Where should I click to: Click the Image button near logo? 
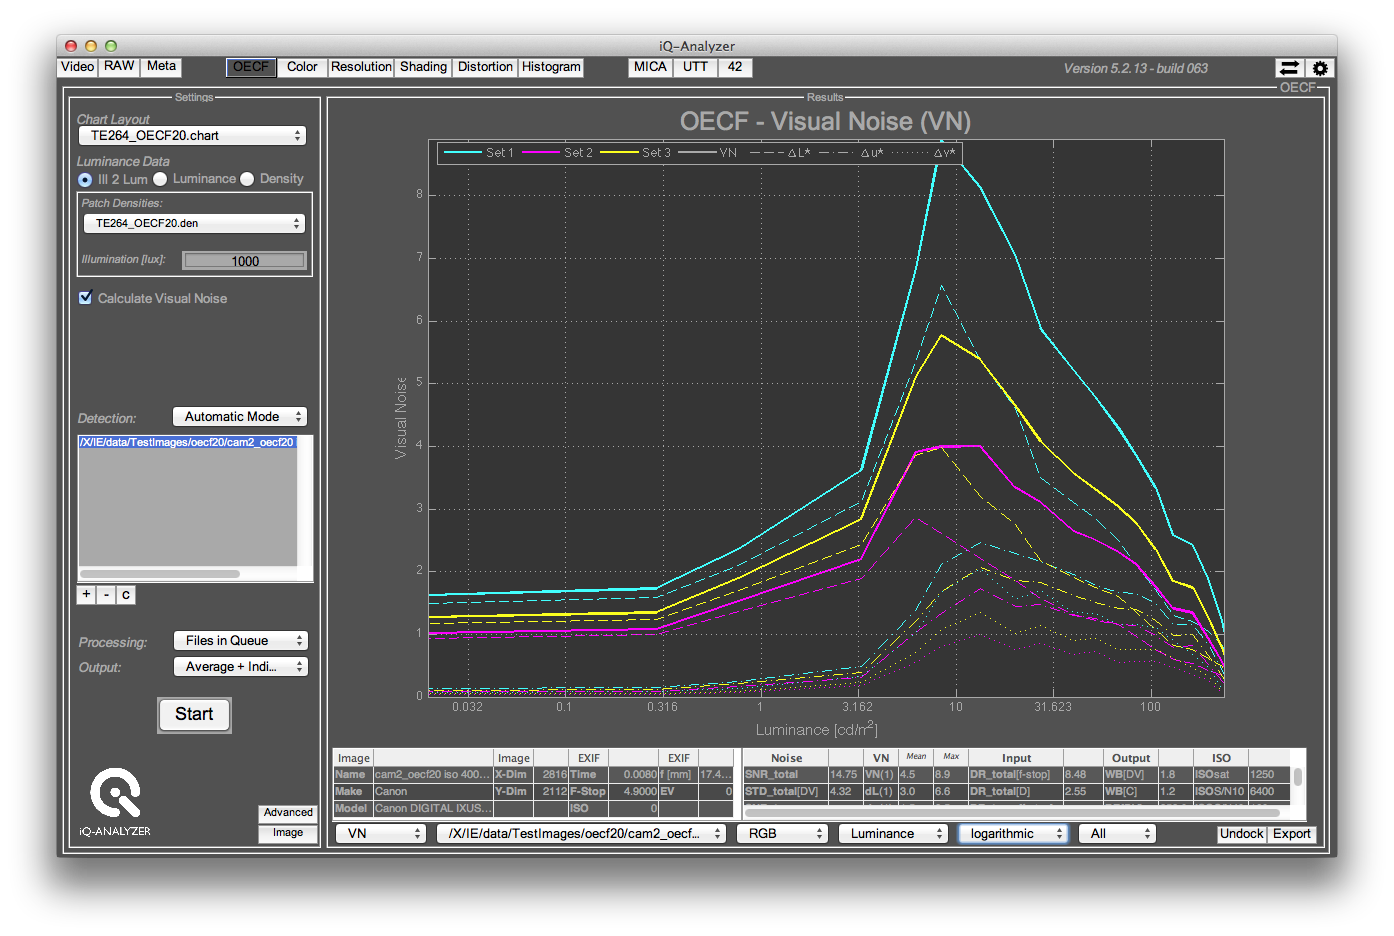pyautogui.click(x=288, y=833)
